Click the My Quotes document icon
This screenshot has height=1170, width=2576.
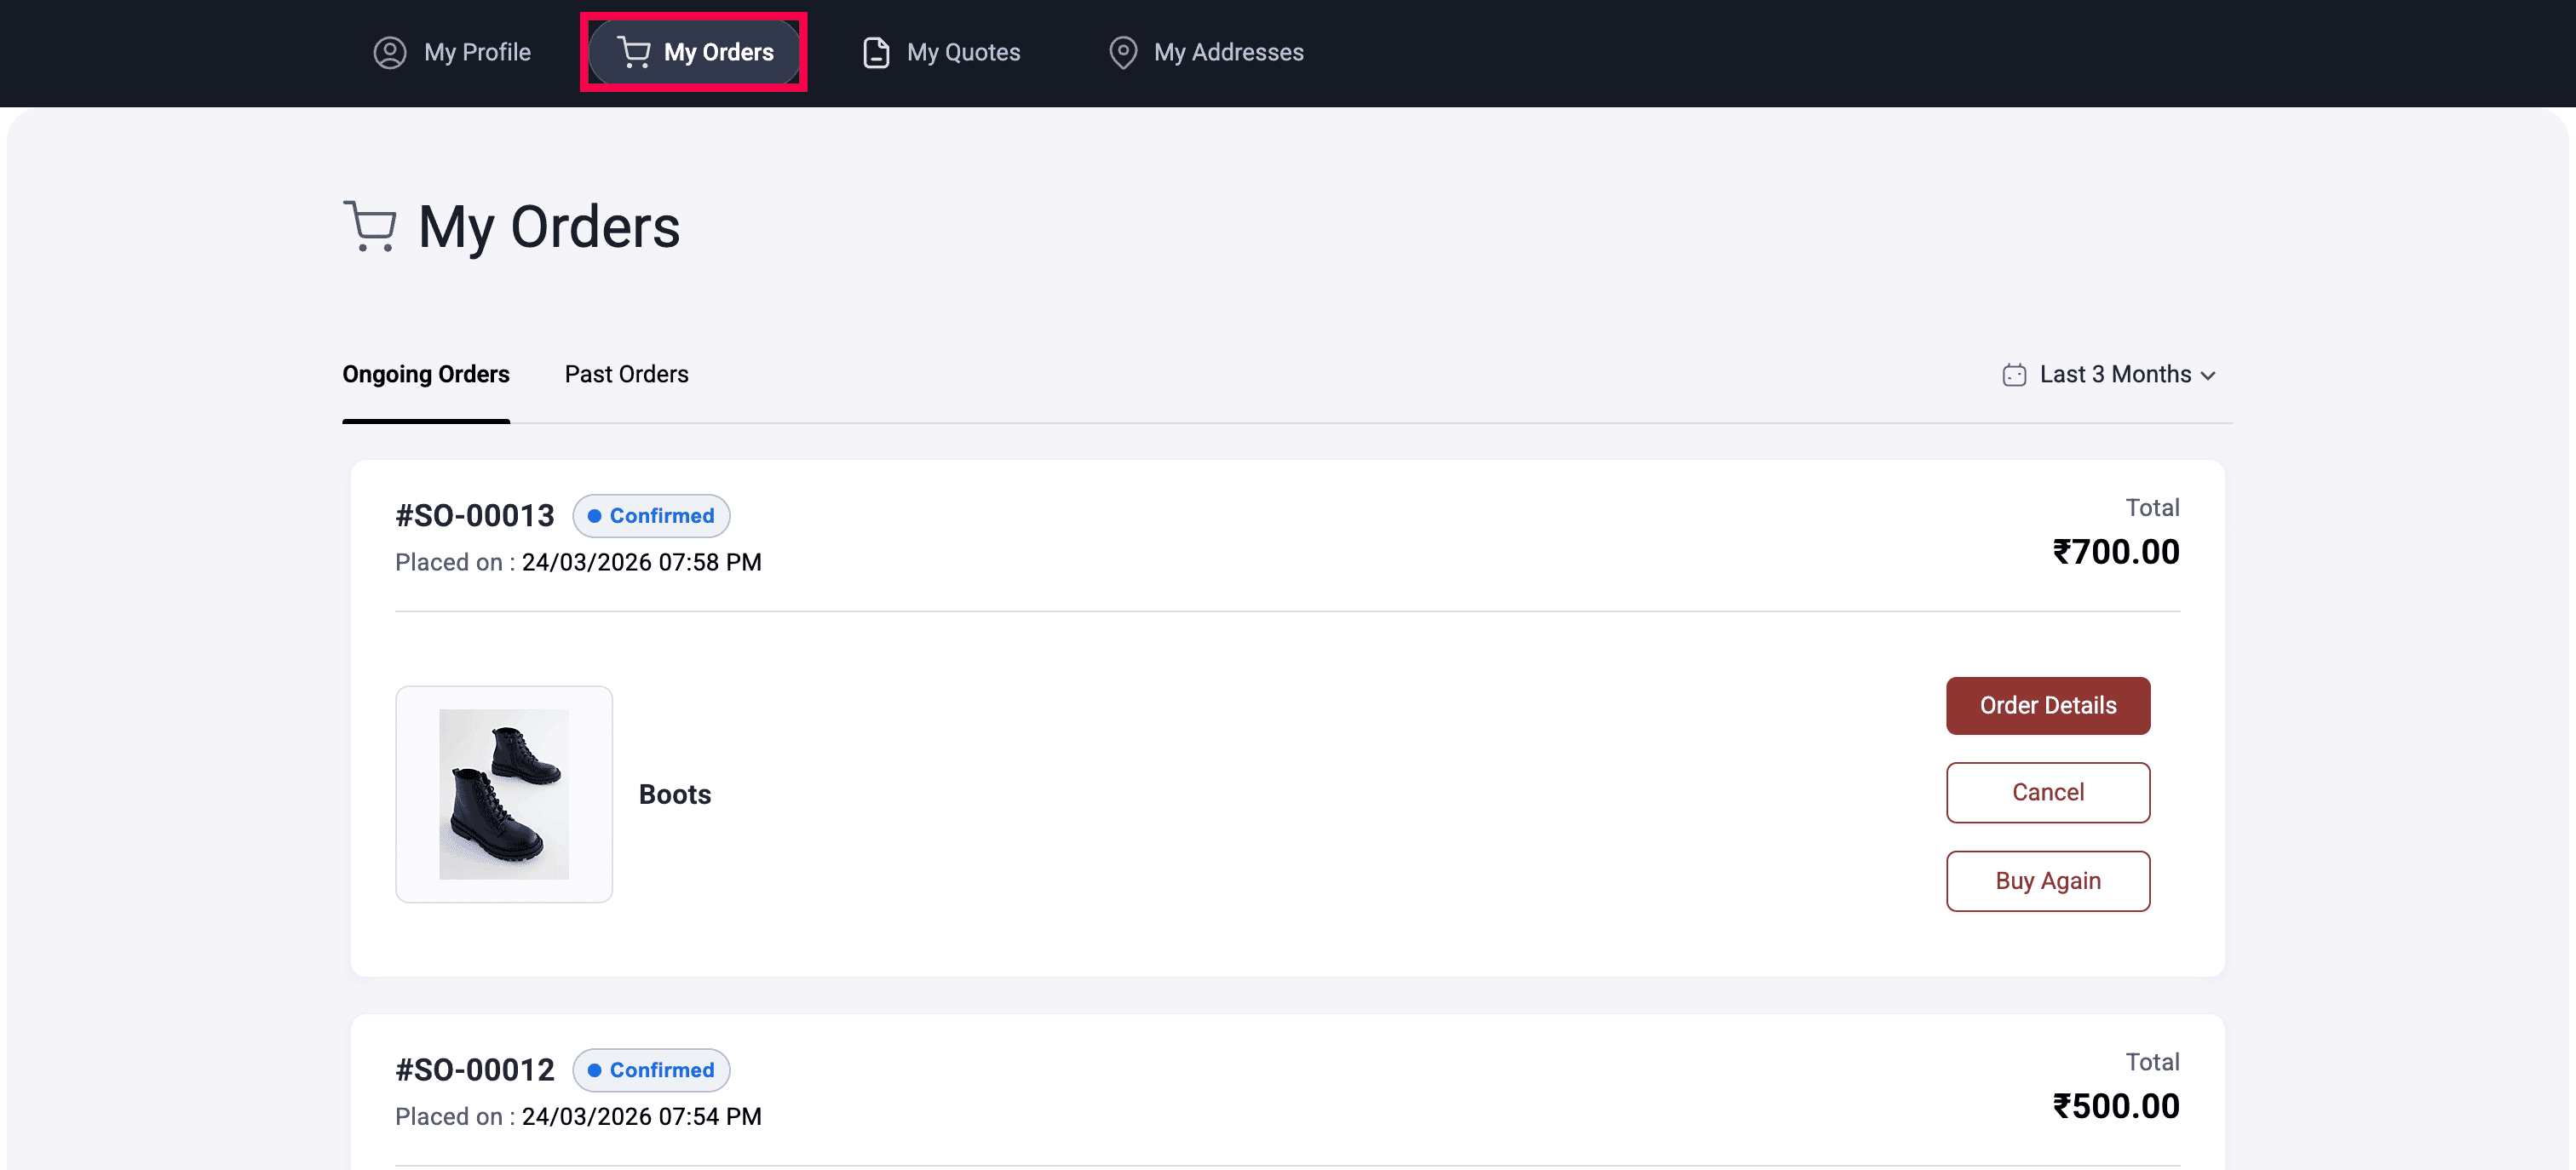coord(876,52)
